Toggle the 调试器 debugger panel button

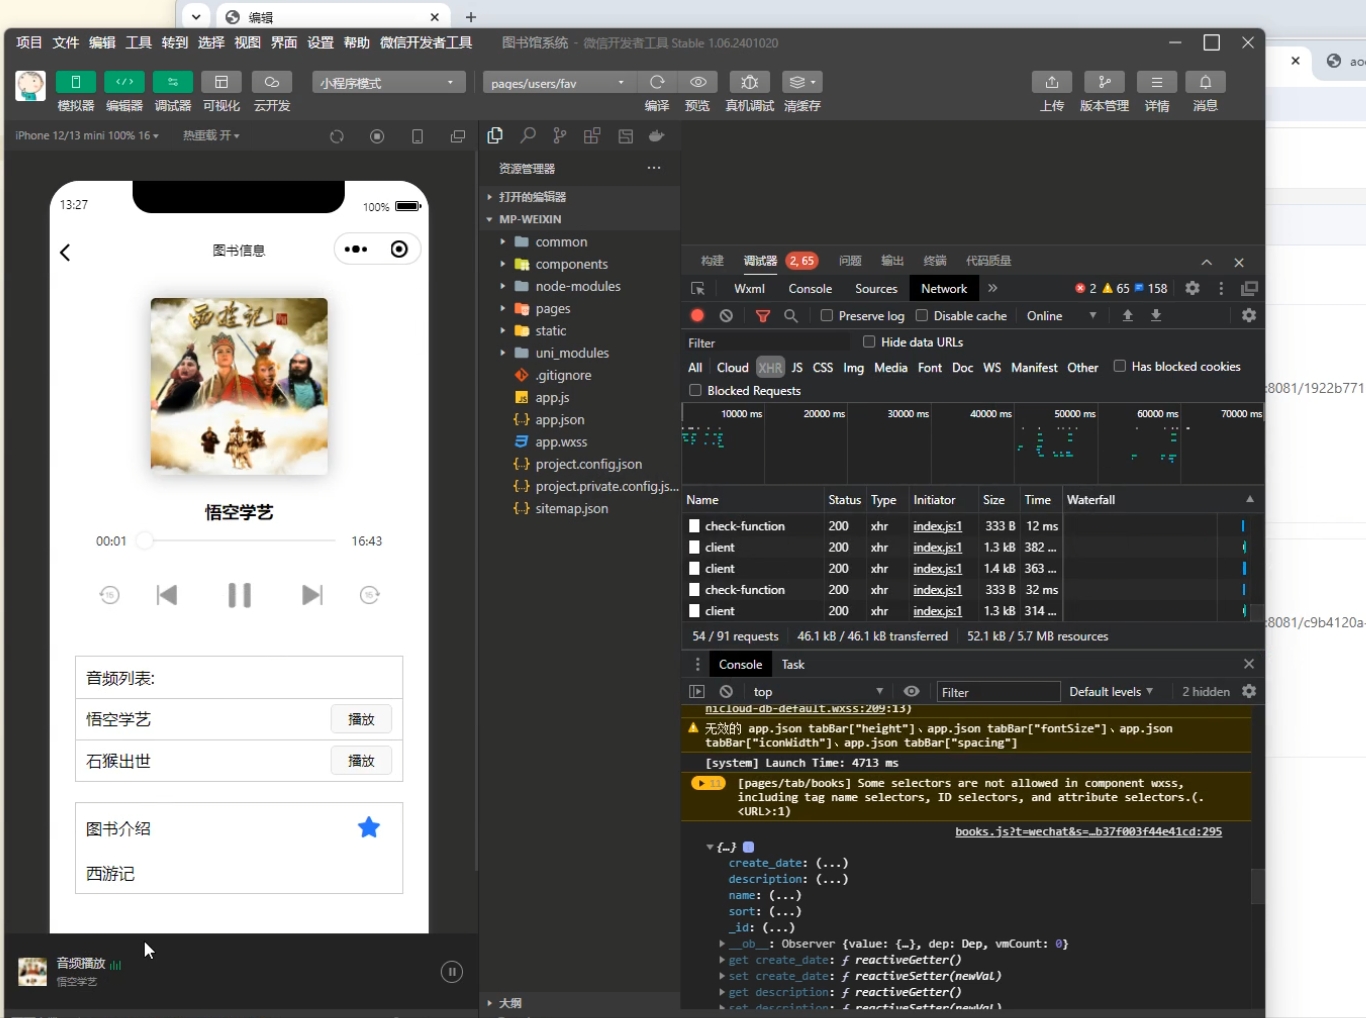(x=173, y=82)
